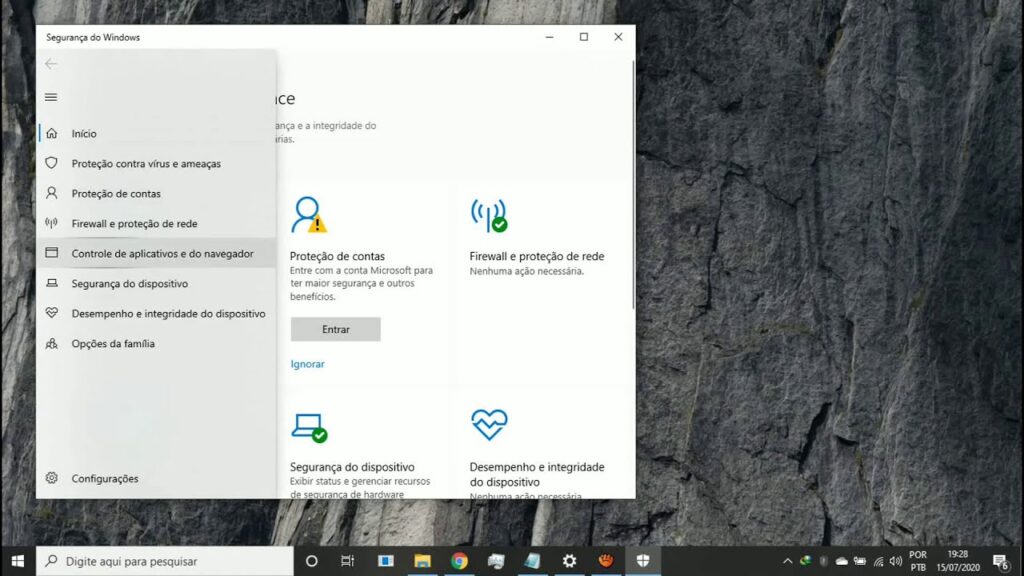Launch Google Chrome from taskbar

(x=459, y=561)
